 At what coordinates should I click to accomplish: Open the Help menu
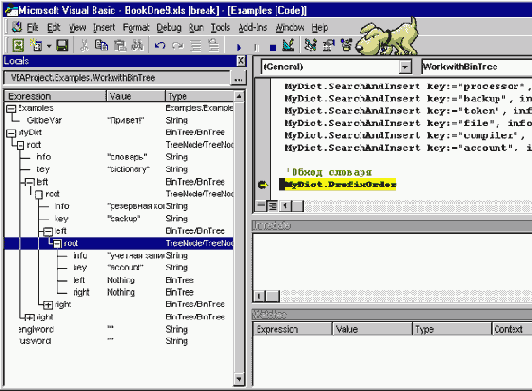pyautogui.click(x=320, y=27)
